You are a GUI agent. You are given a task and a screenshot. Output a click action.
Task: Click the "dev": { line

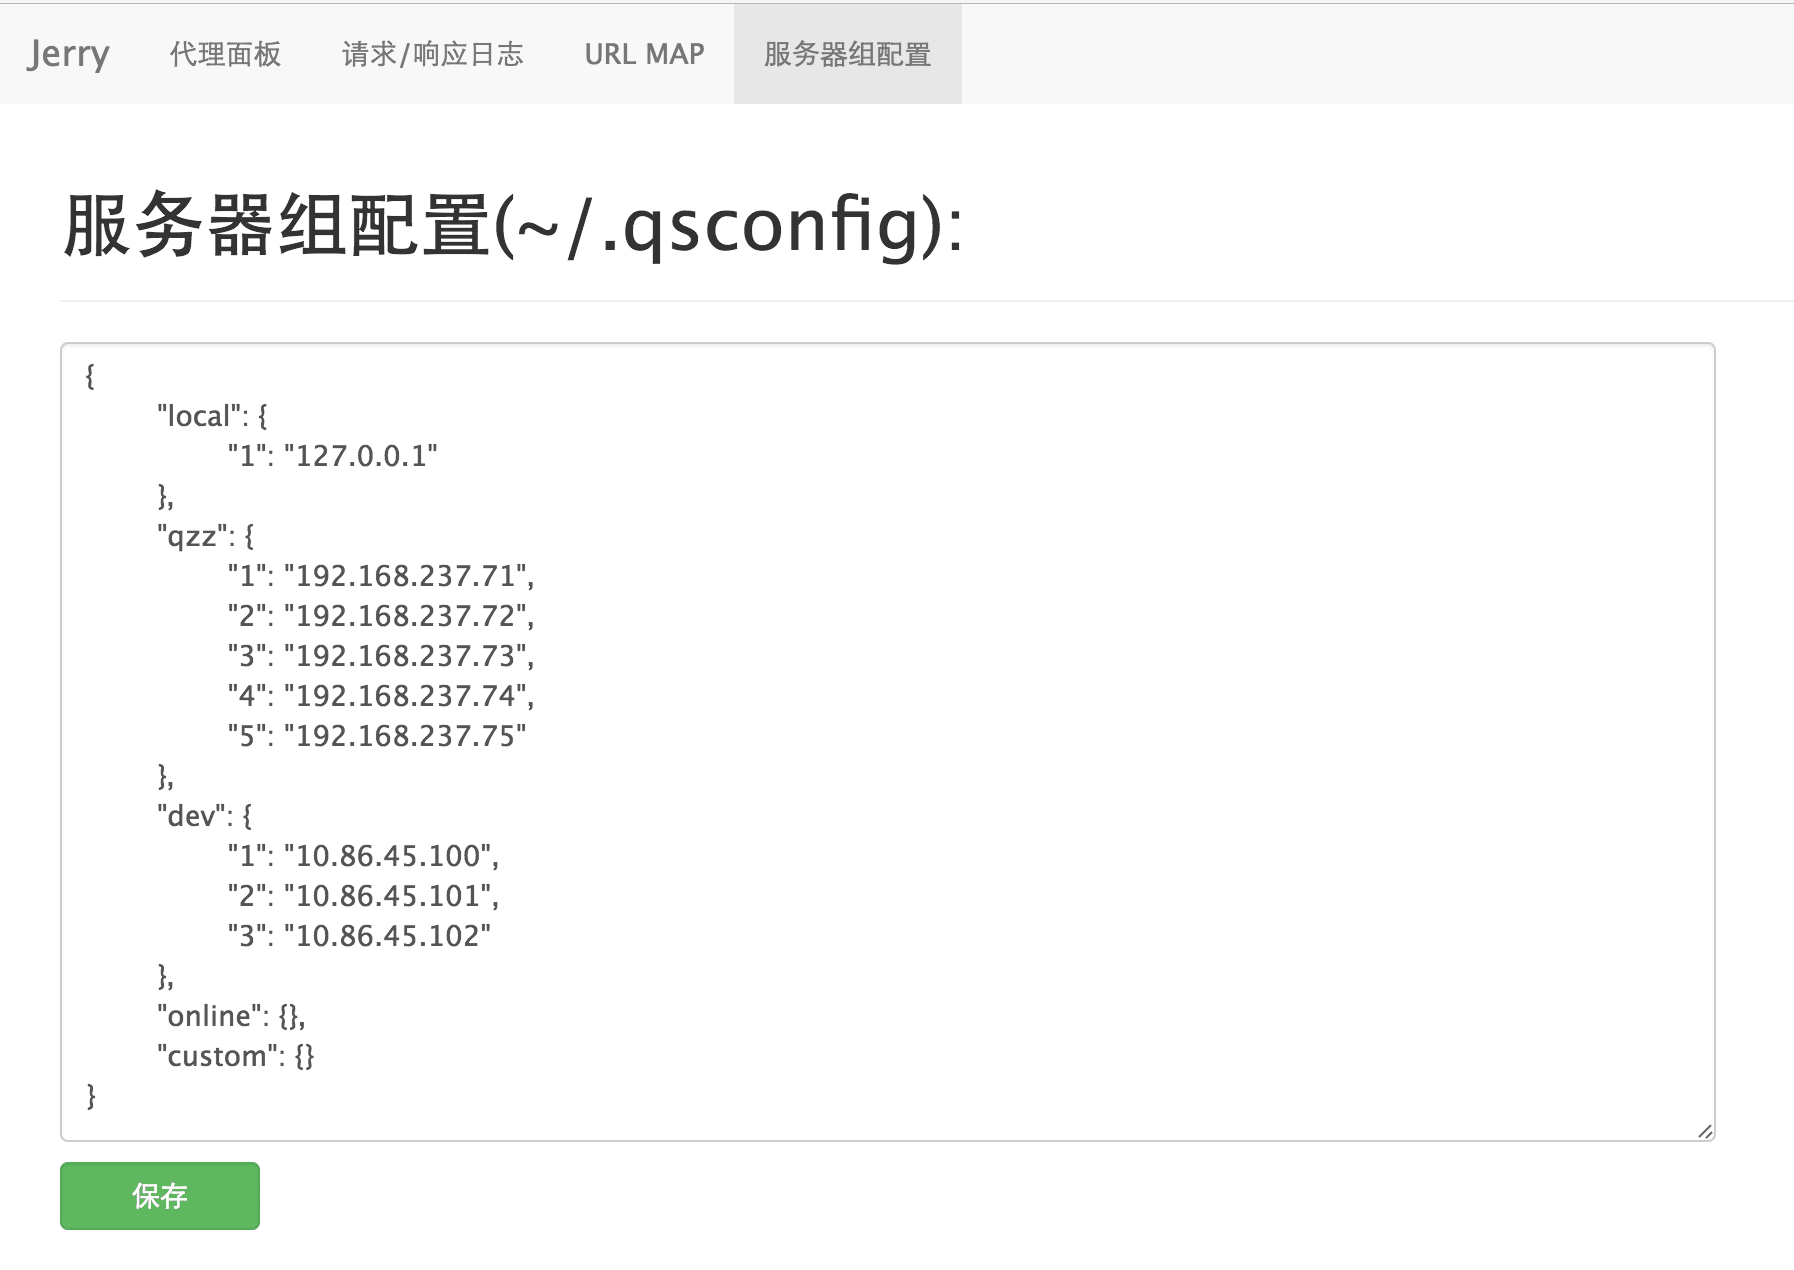coord(204,816)
